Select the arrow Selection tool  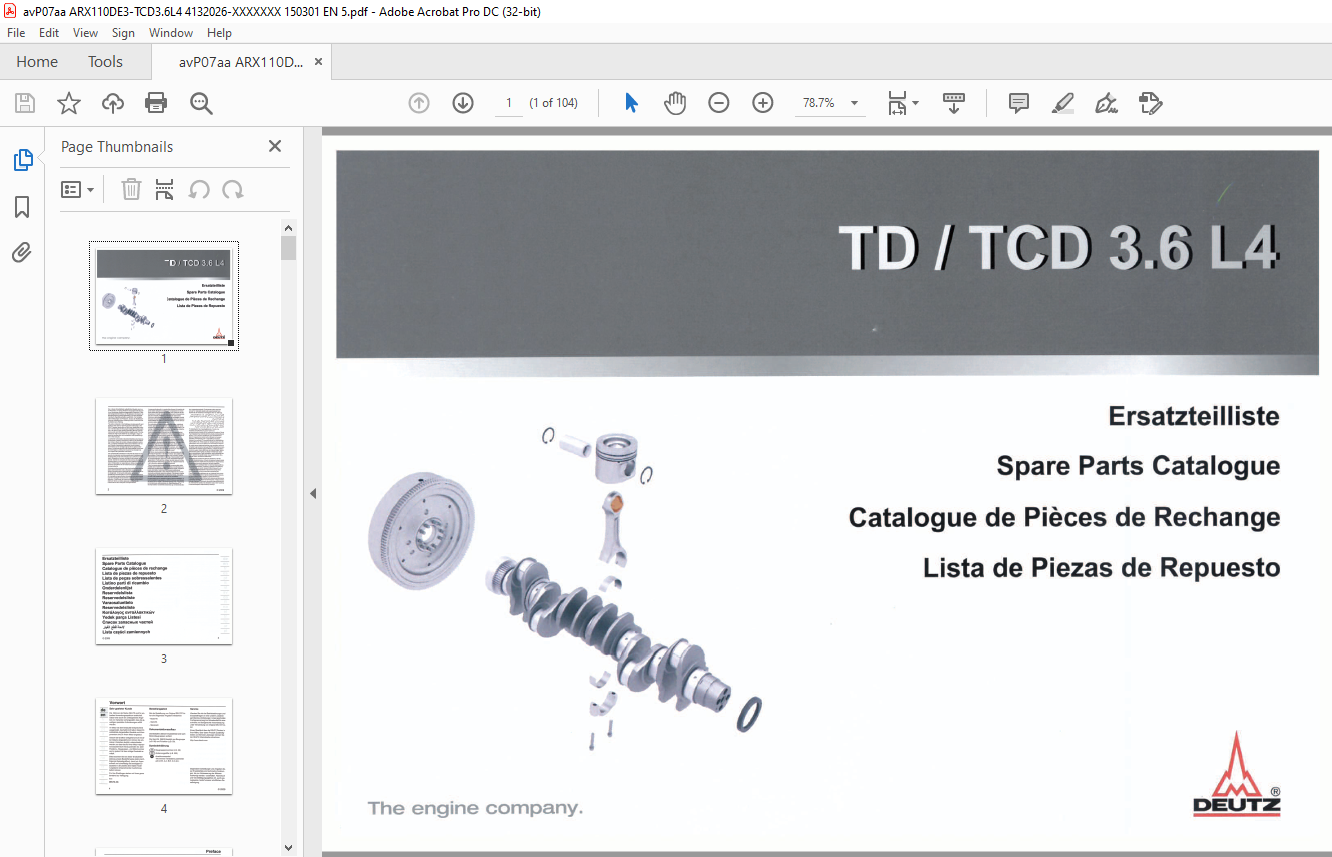pyautogui.click(x=631, y=103)
